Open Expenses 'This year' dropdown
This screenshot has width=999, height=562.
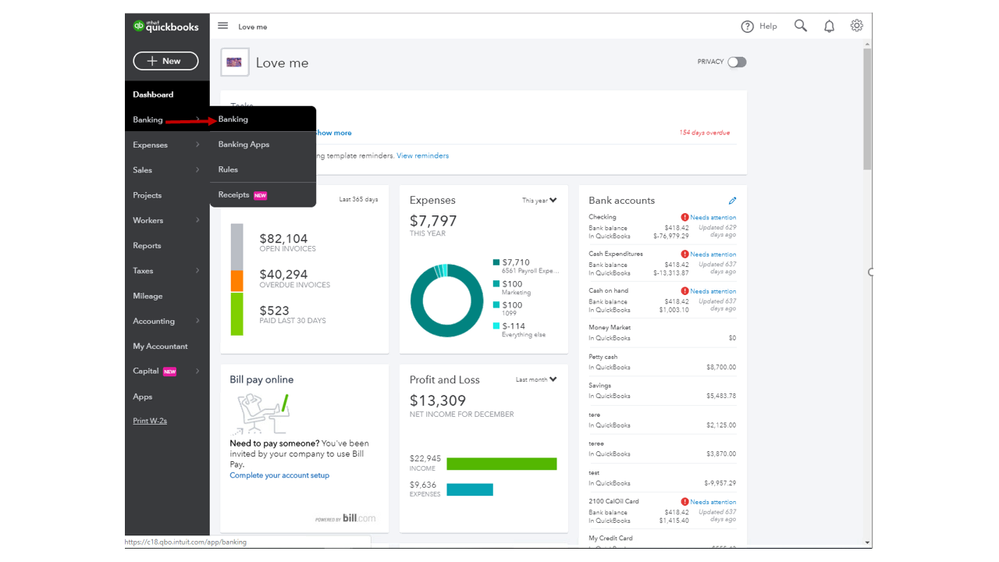tap(539, 201)
